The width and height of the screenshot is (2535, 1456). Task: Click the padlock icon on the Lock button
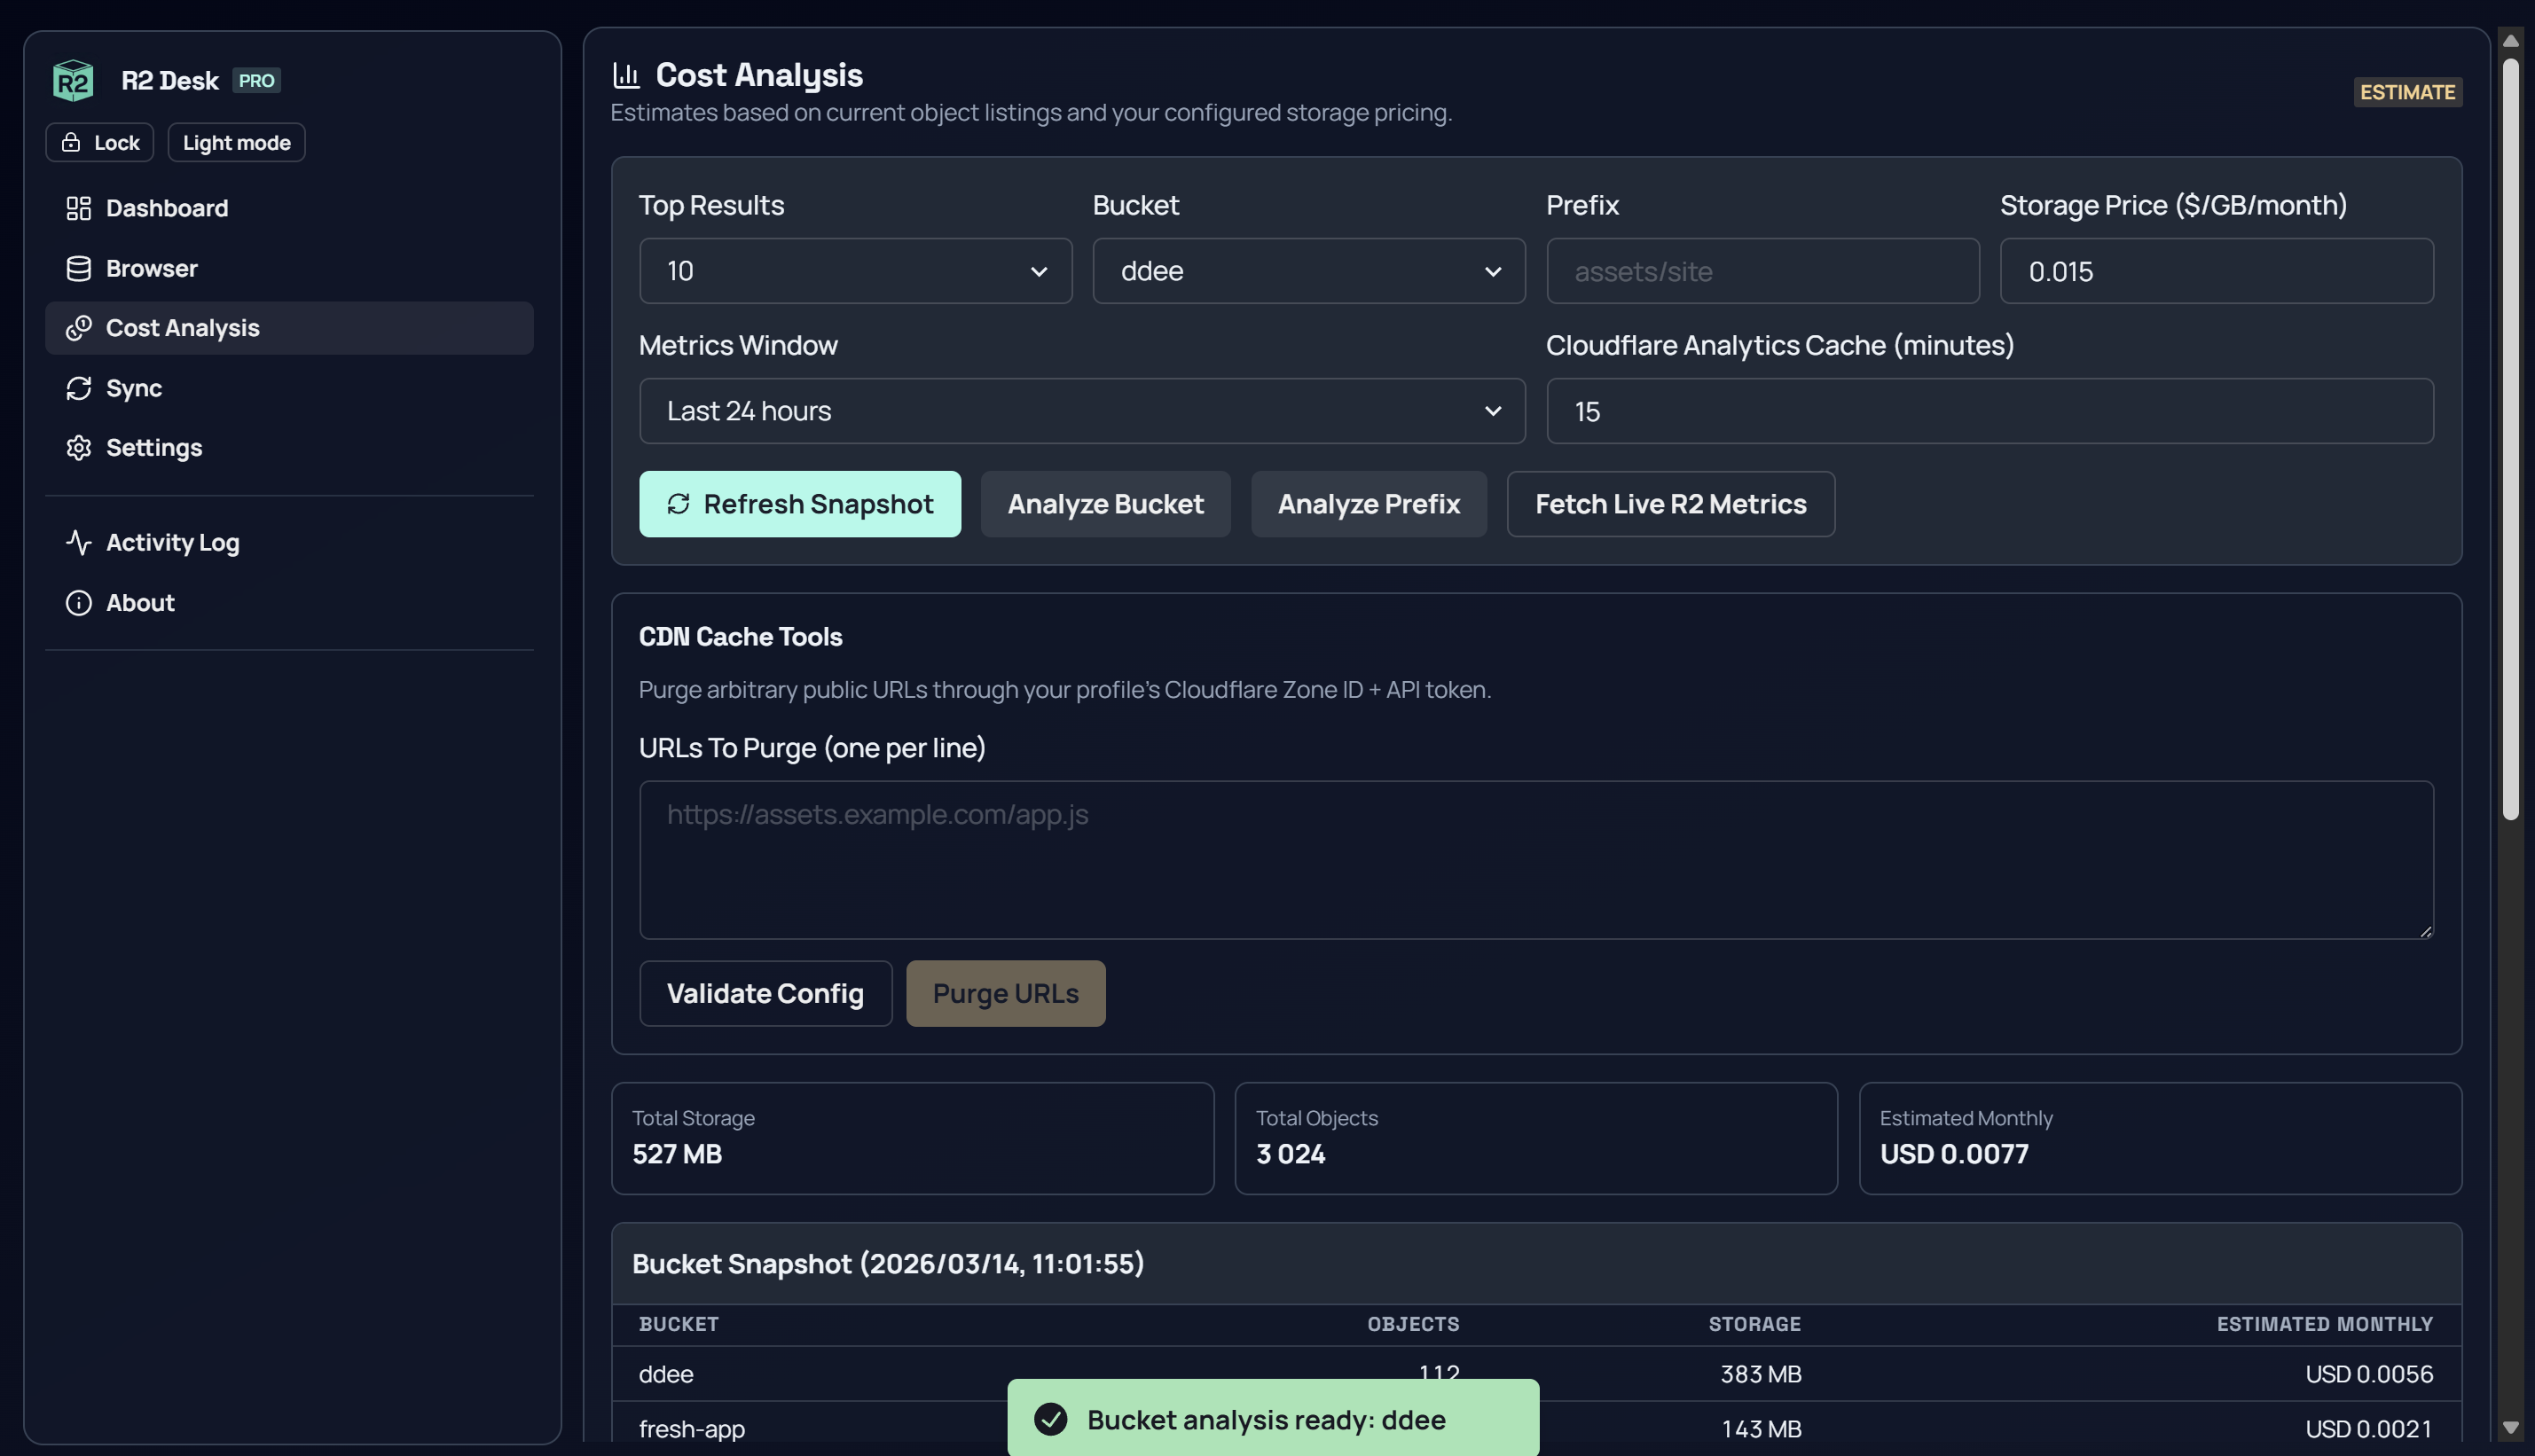(71, 142)
